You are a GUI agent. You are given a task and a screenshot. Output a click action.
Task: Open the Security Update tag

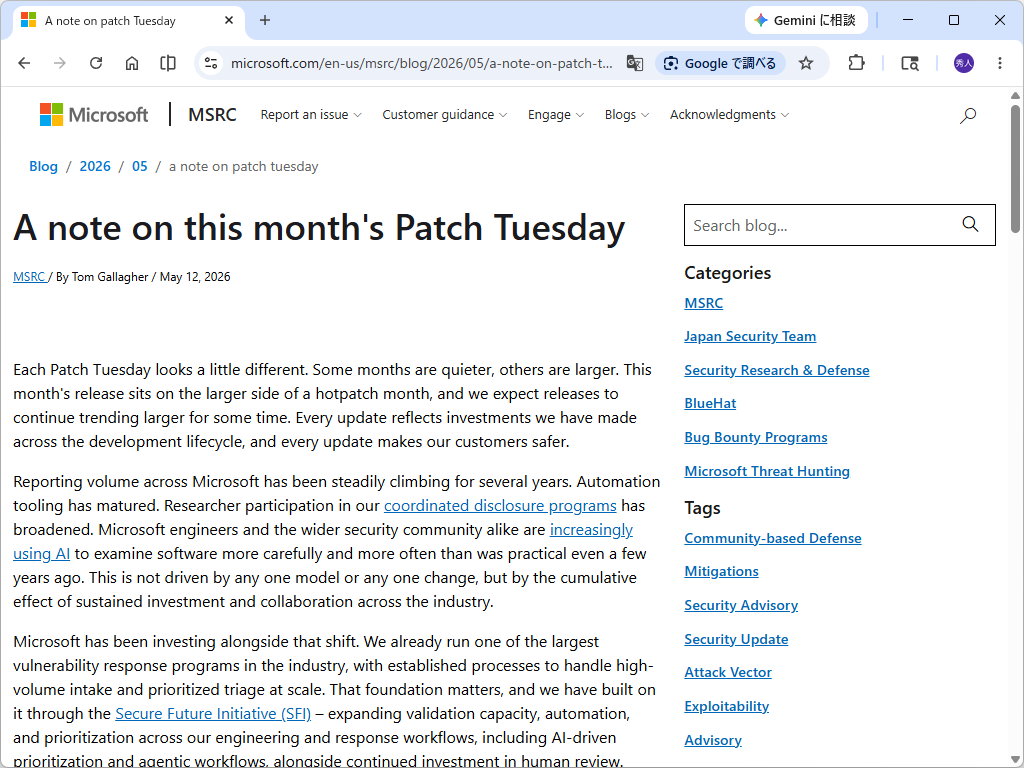click(x=736, y=639)
